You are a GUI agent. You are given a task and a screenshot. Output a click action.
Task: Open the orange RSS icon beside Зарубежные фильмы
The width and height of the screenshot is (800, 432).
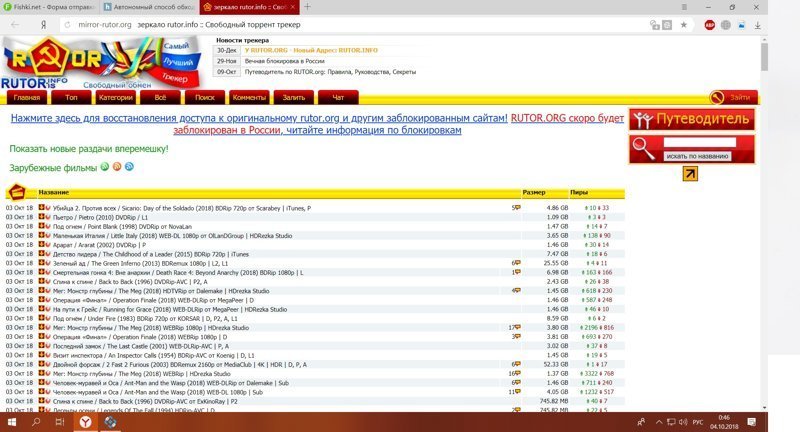(117, 166)
